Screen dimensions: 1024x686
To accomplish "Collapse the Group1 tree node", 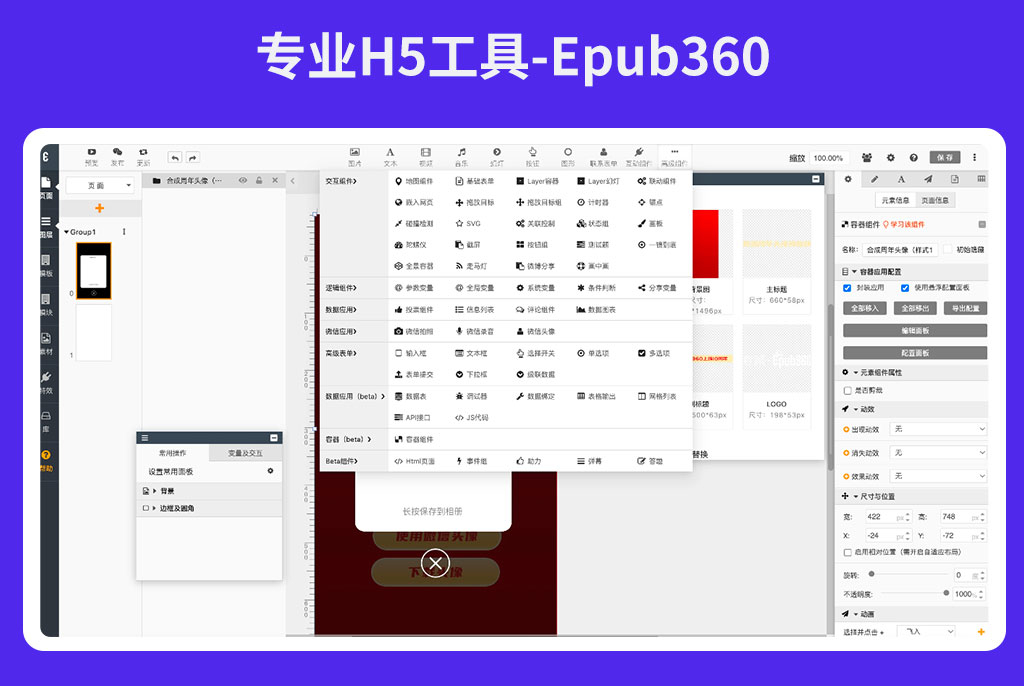I will point(67,232).
